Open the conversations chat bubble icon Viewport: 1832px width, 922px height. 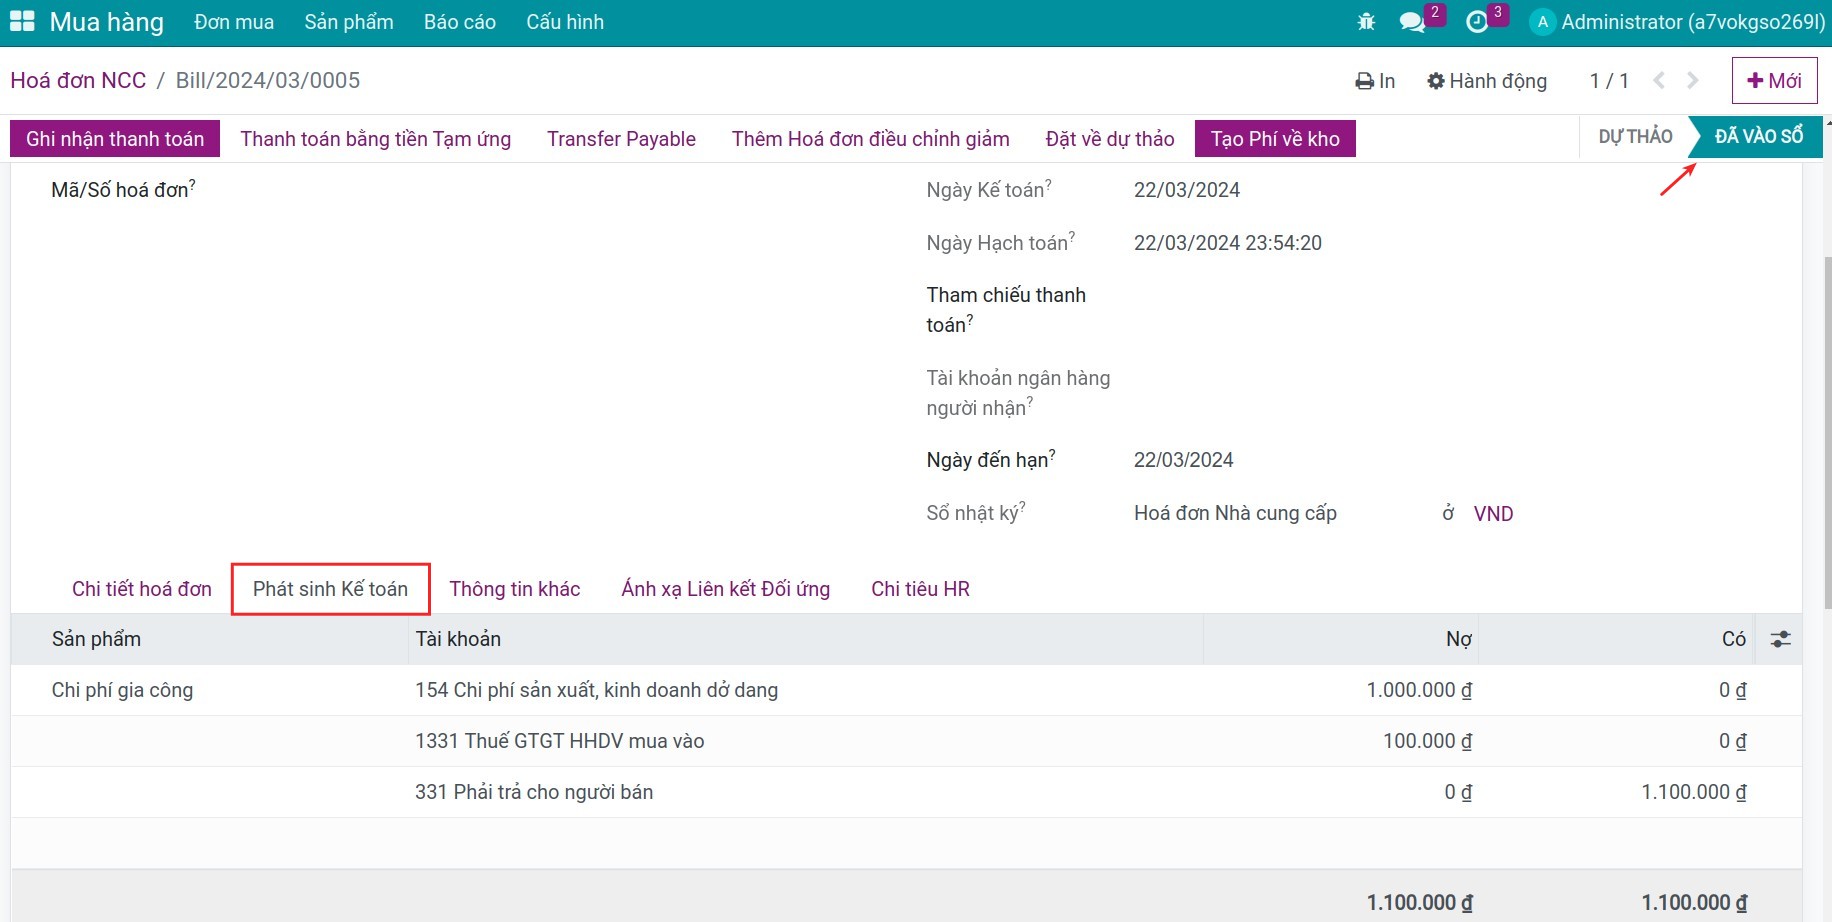[1412, 22]
